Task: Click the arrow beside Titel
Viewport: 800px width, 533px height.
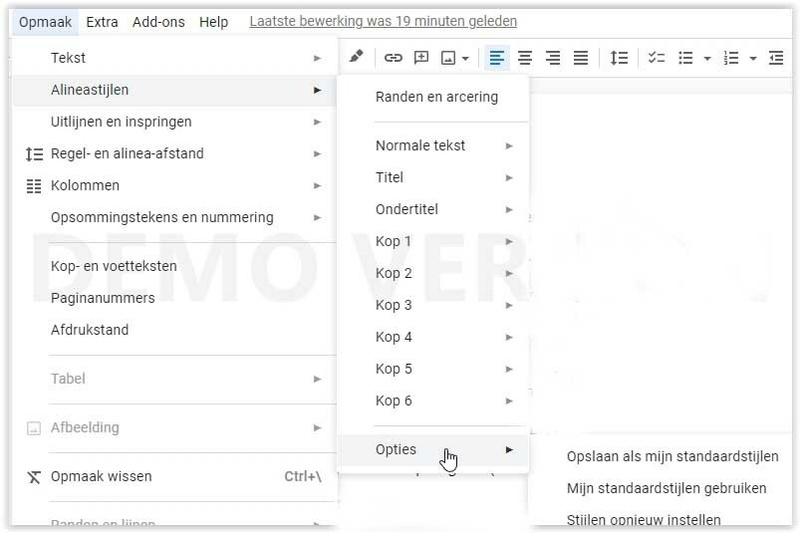Action: coord(509,178)
